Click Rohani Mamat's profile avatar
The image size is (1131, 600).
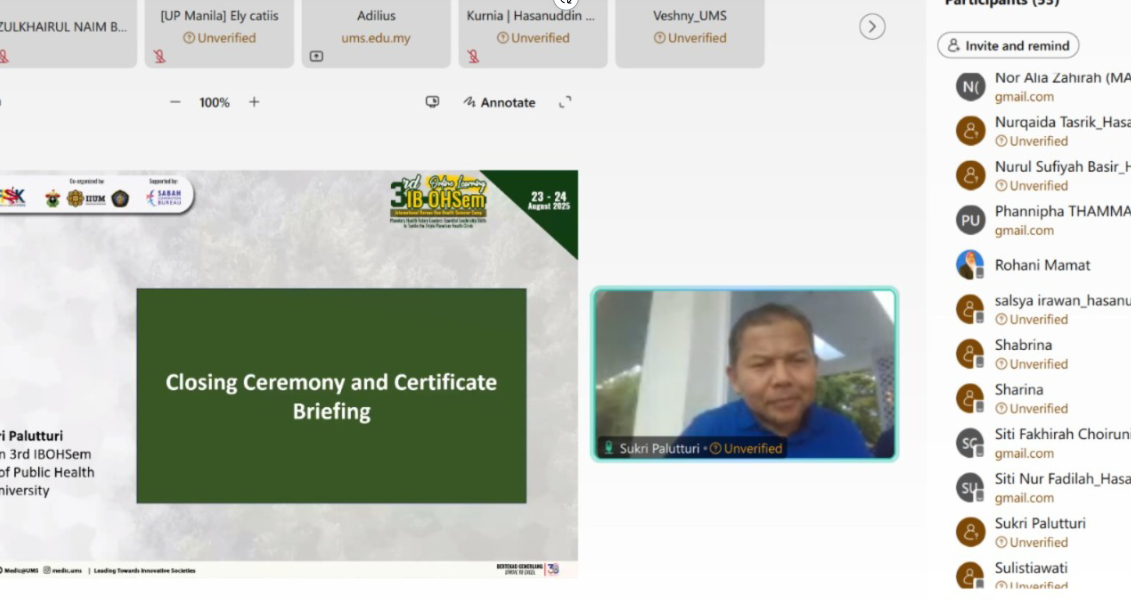(970, 265)
